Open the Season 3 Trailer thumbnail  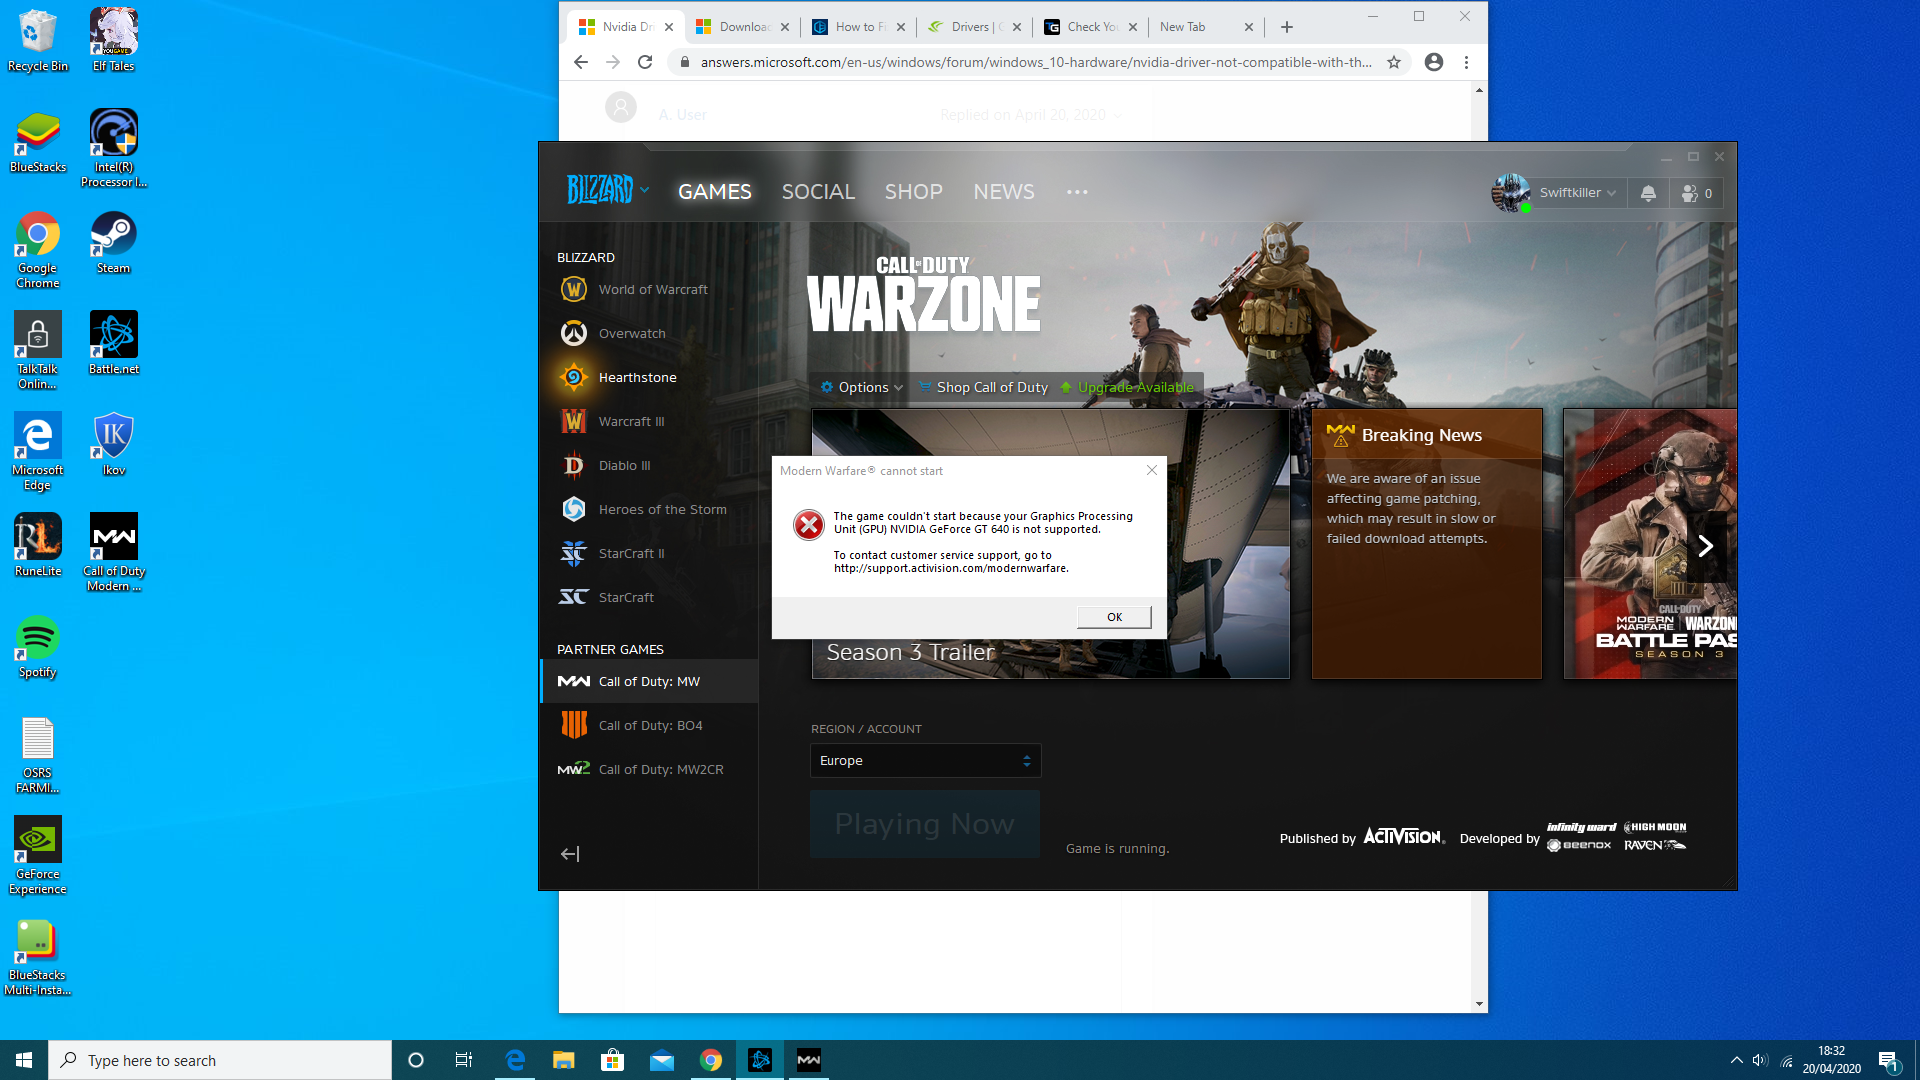point(1050,544)
